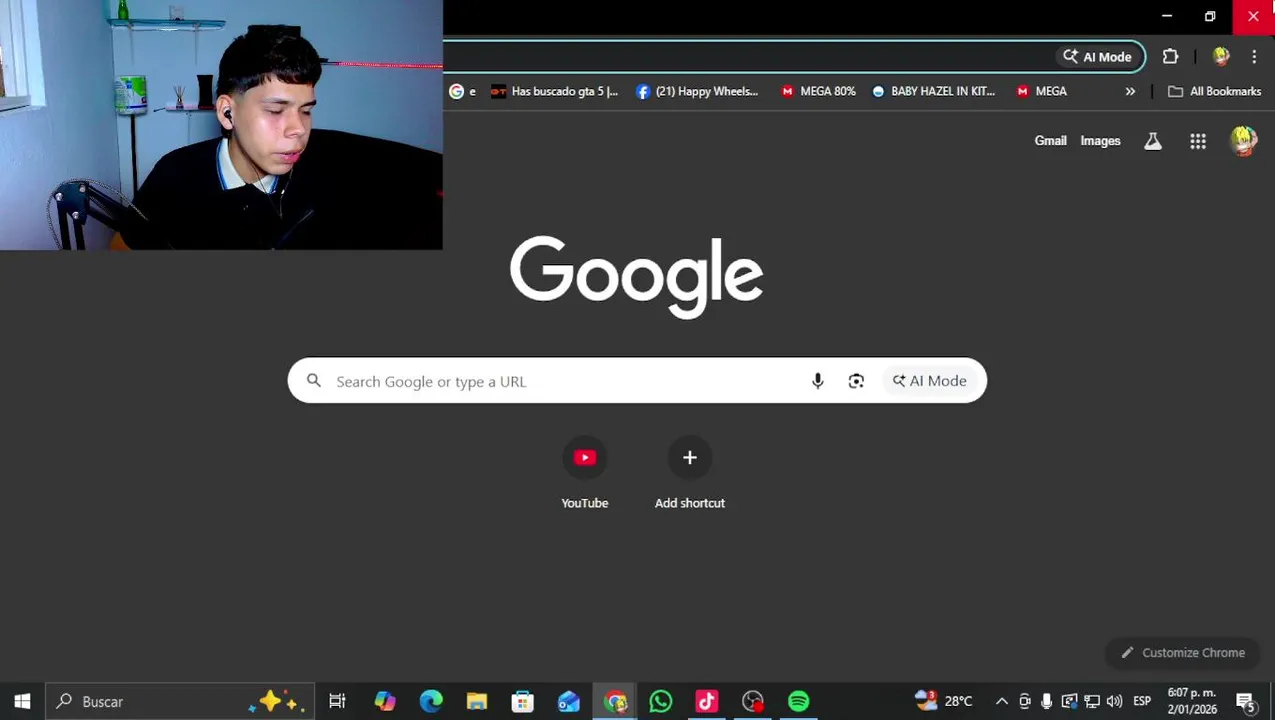Open the 'Has buscado gta 5' bookmark
This screenshot has height=720, width=1275.
[554, 91]
